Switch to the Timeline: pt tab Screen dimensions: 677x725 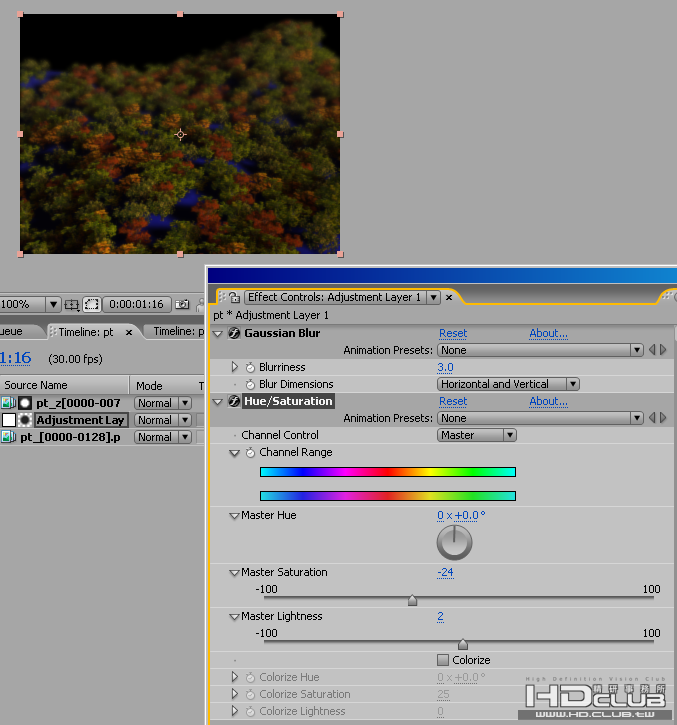point(85,332)
